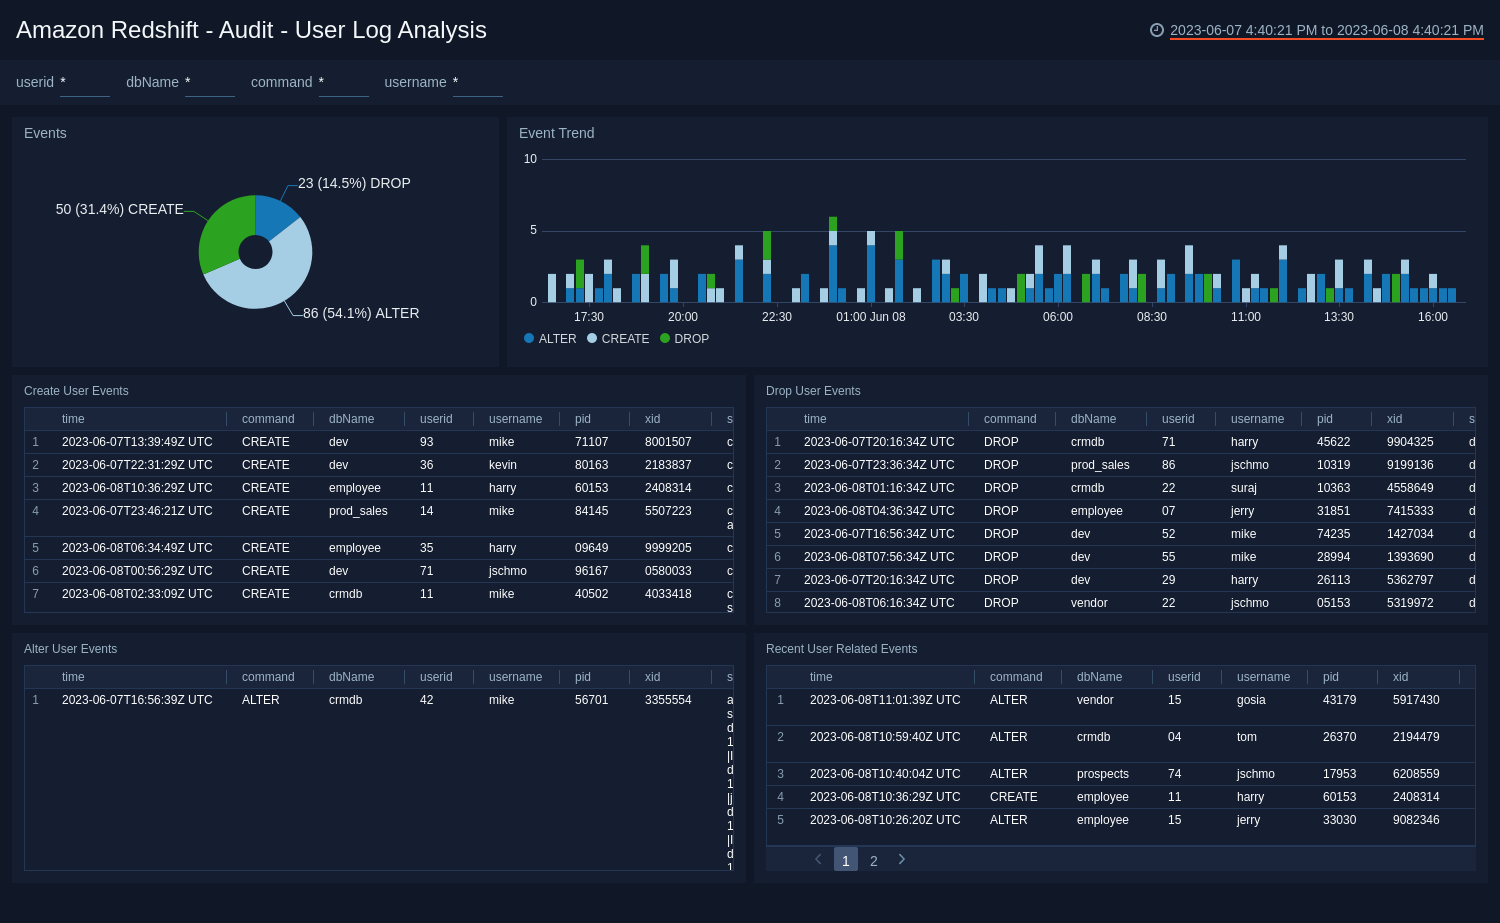Click the next page chevron under Recent User Related Events
This screenshot has width=1500, height=923.
[x=901, y=859]
